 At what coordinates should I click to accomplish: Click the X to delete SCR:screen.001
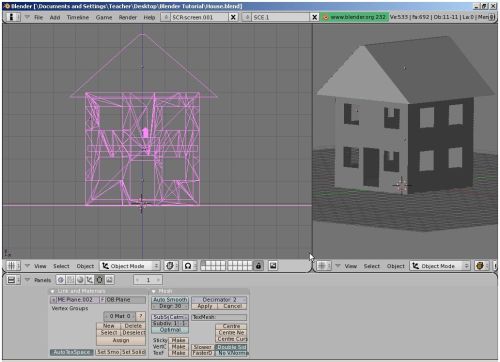(x=233, y=17)
